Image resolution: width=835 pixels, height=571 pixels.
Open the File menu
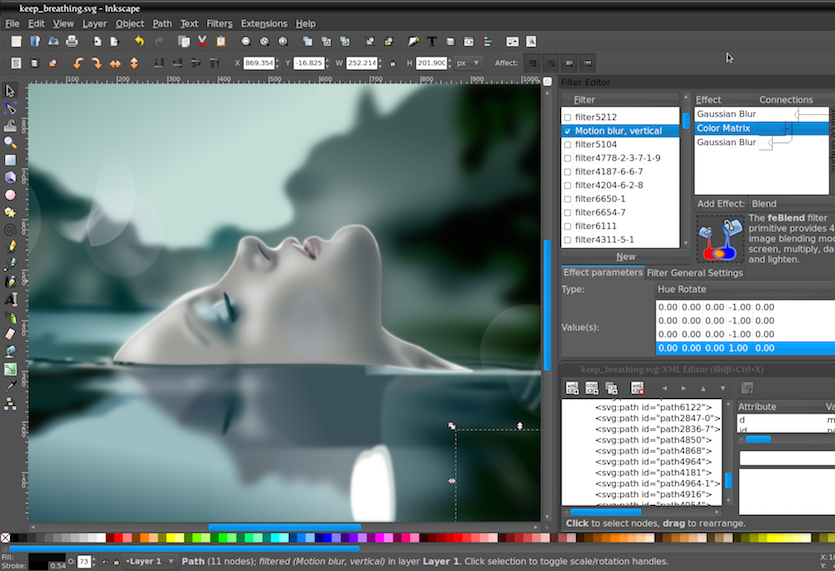pos(12,23)
